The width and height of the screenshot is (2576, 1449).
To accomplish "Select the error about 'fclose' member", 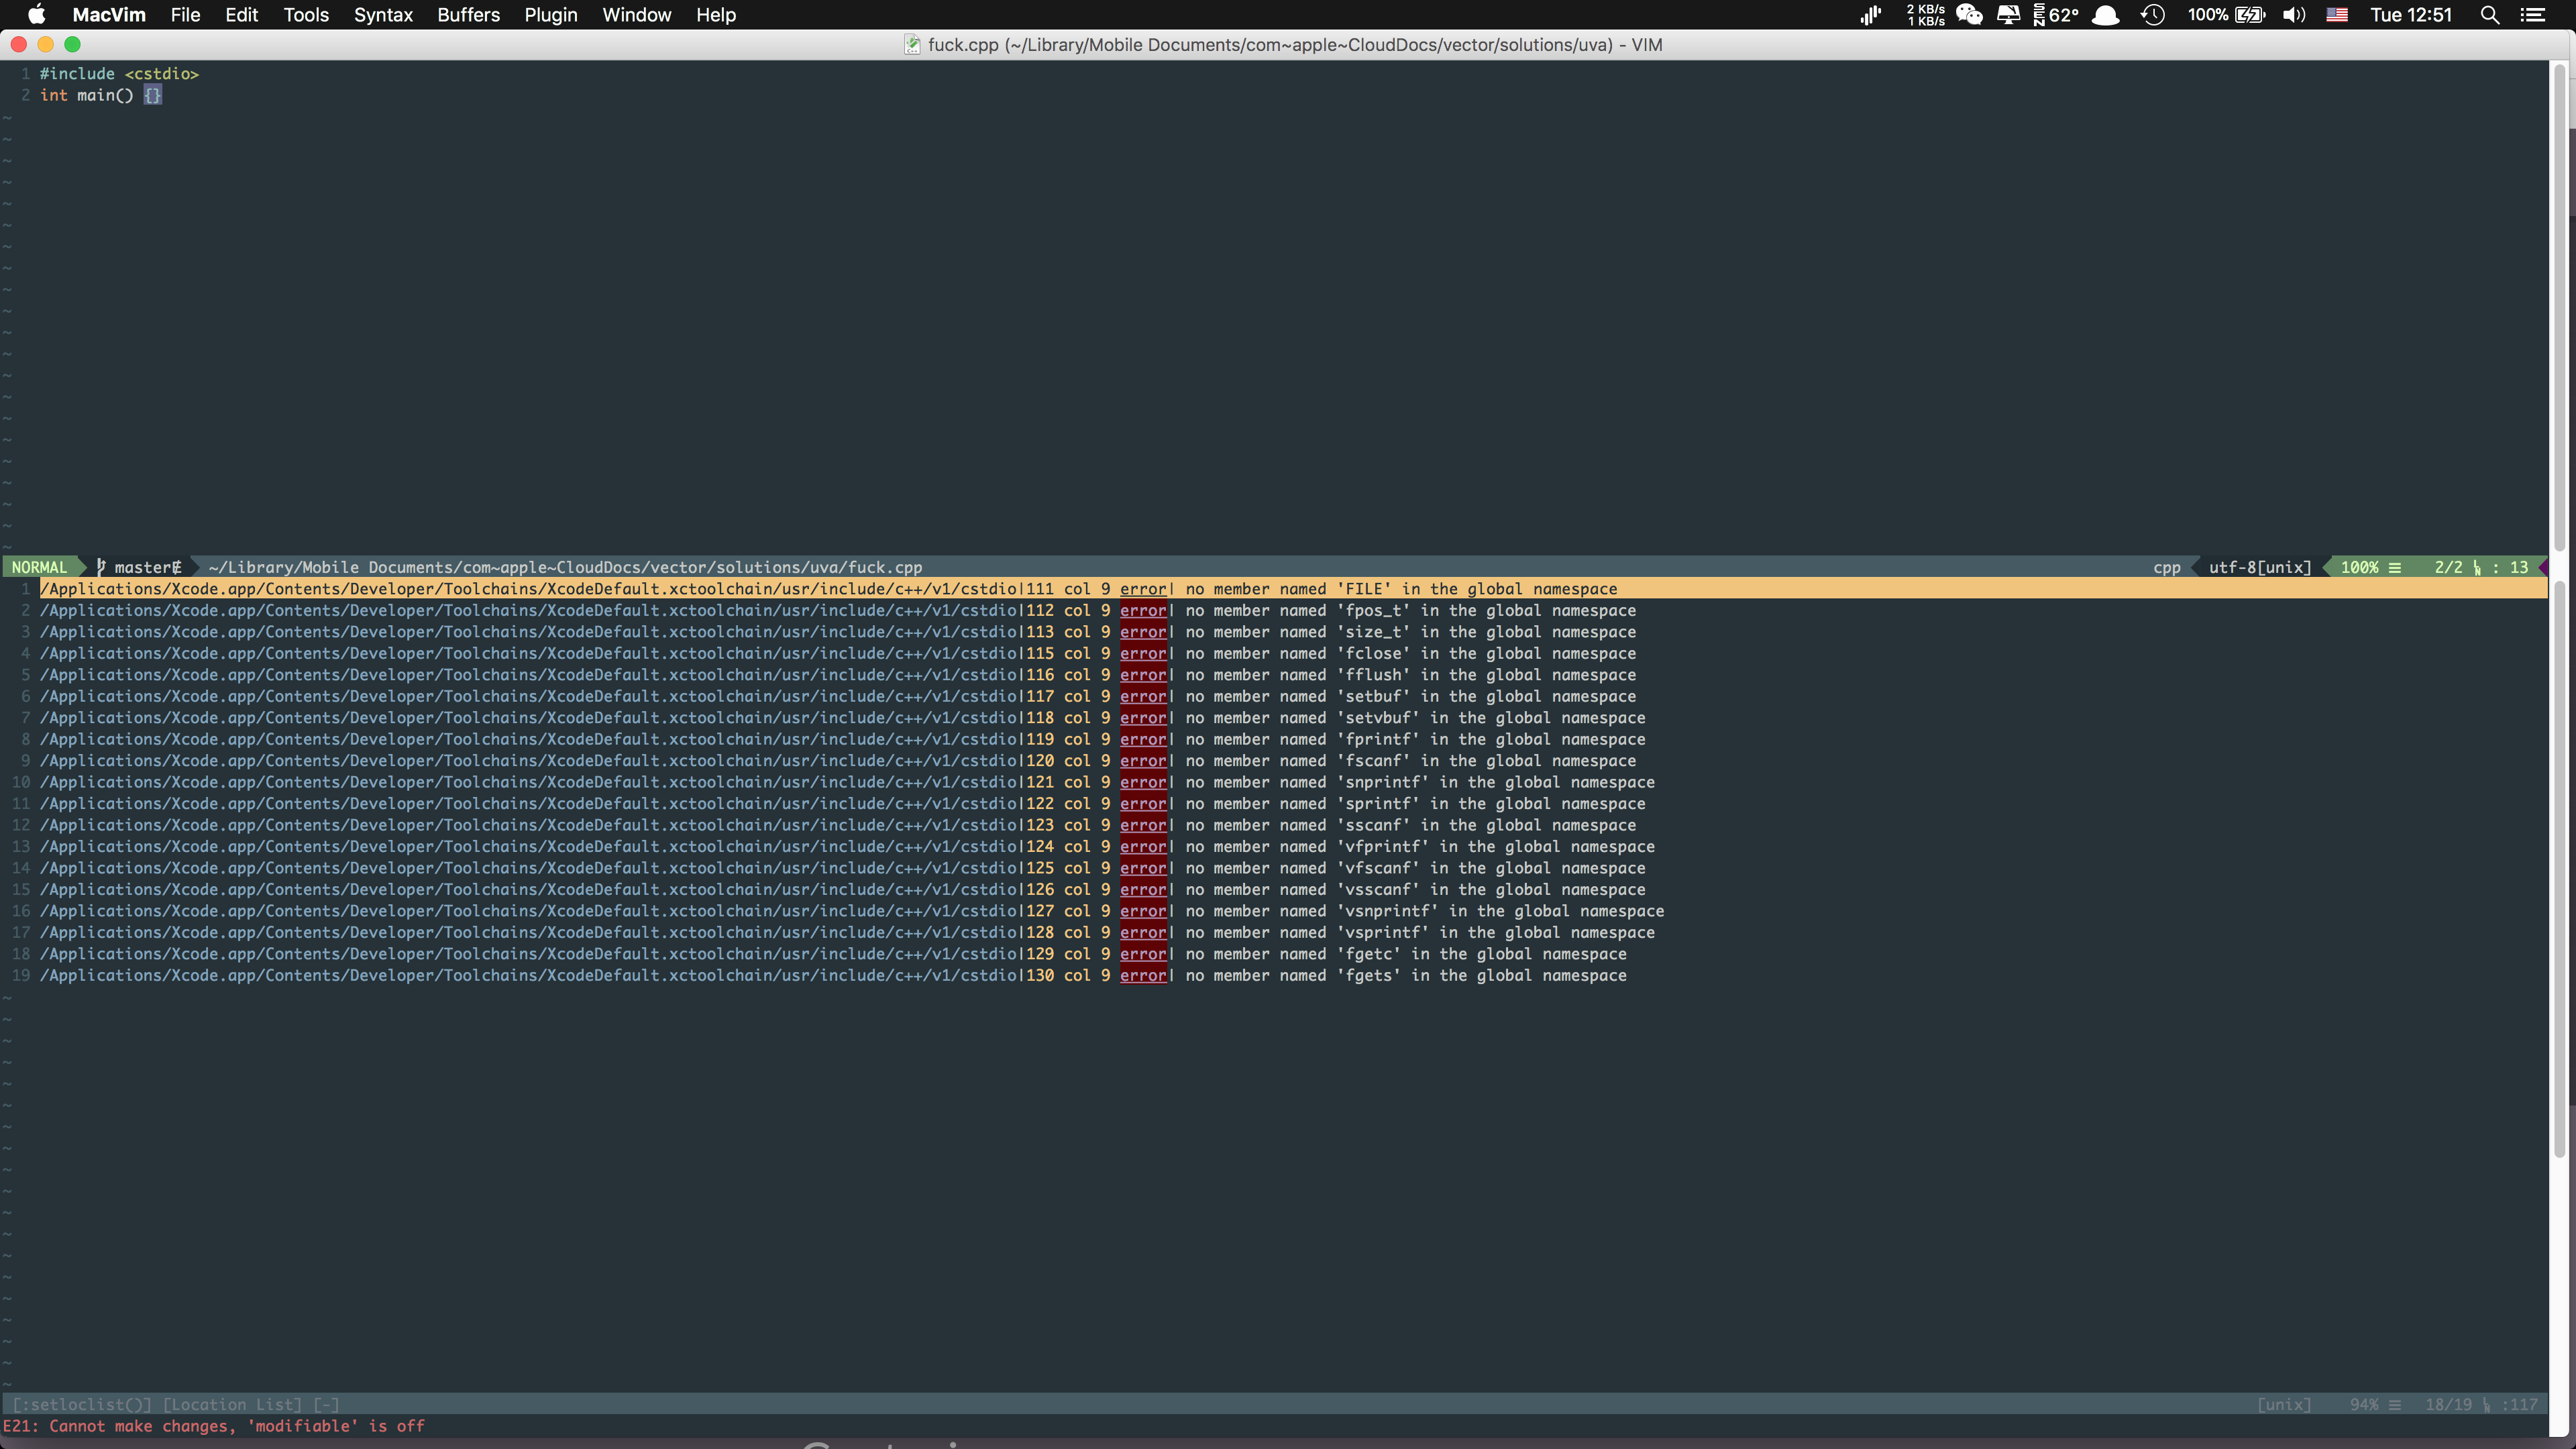I will [x=838, y=654].
